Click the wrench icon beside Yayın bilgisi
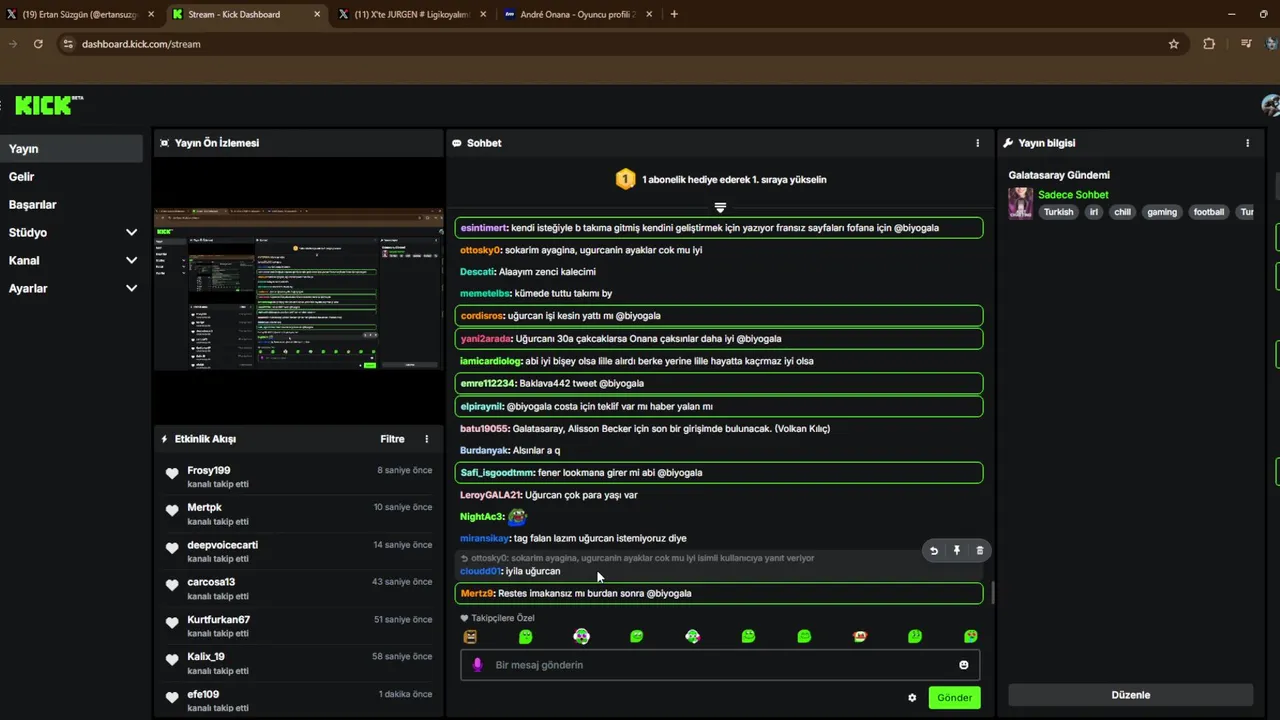The image size is (1280, 720). point(1008,143)
